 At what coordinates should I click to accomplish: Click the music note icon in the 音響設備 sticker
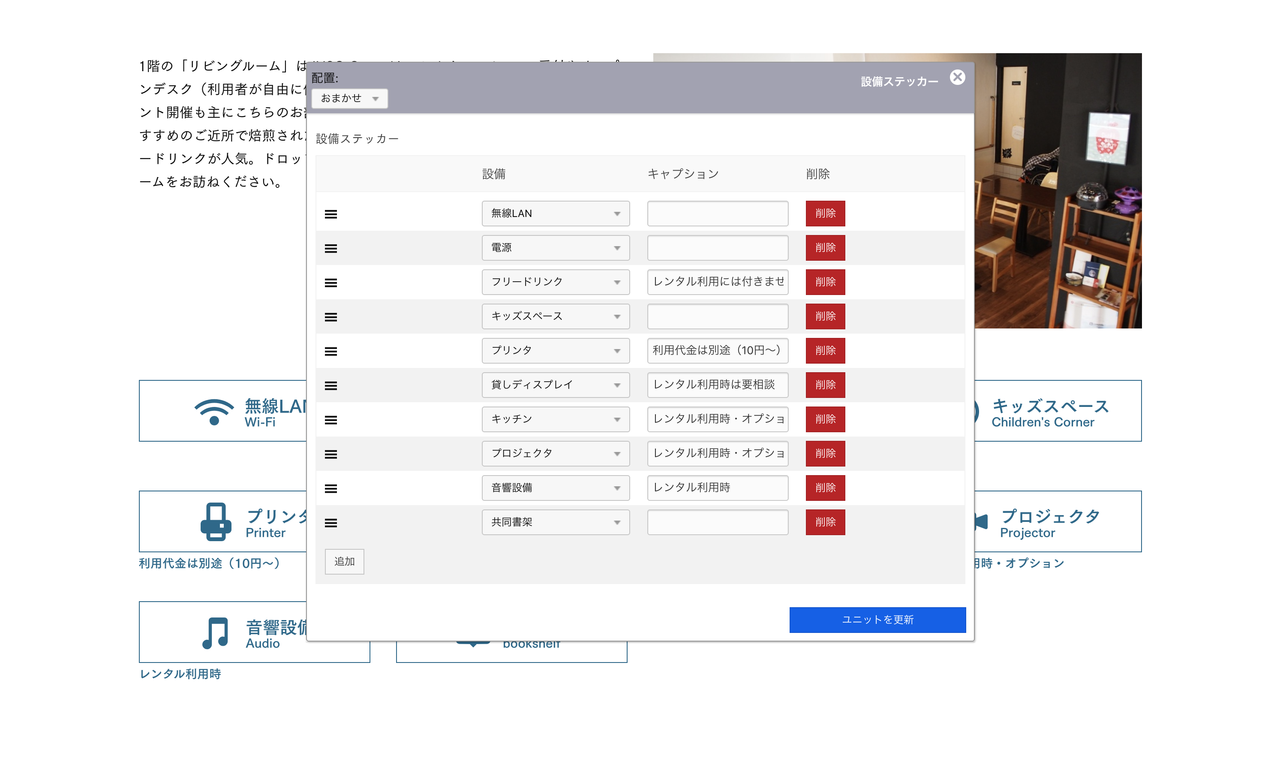tap(215, 632)
